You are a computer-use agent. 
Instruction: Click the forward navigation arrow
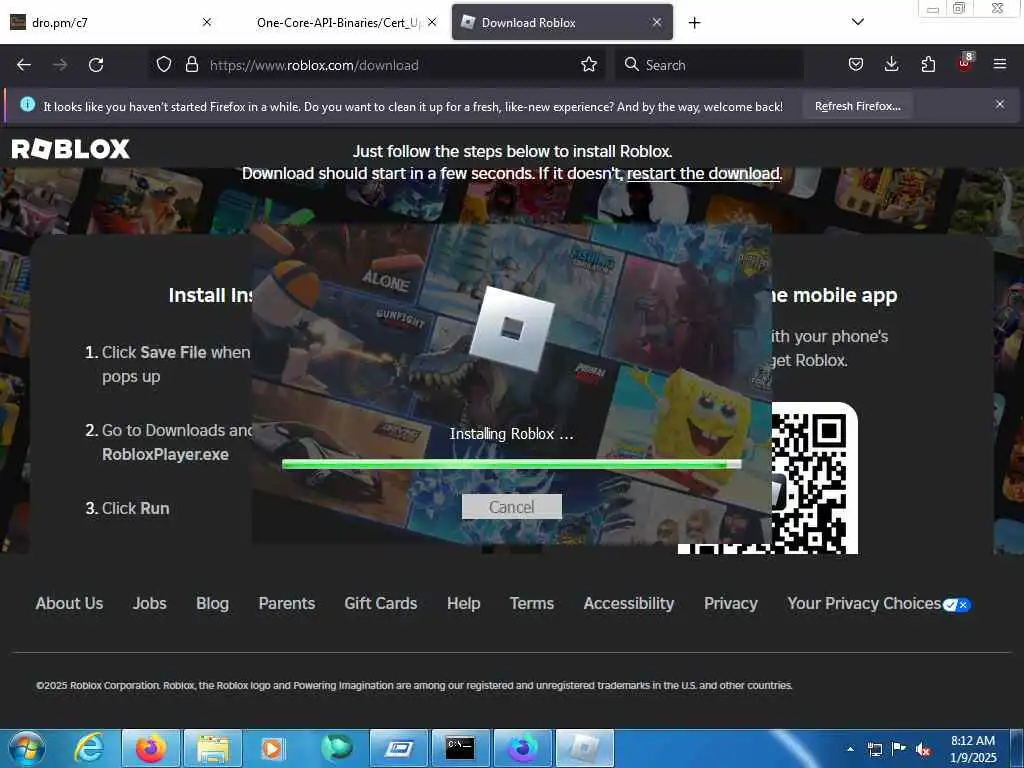pos(60,65)
